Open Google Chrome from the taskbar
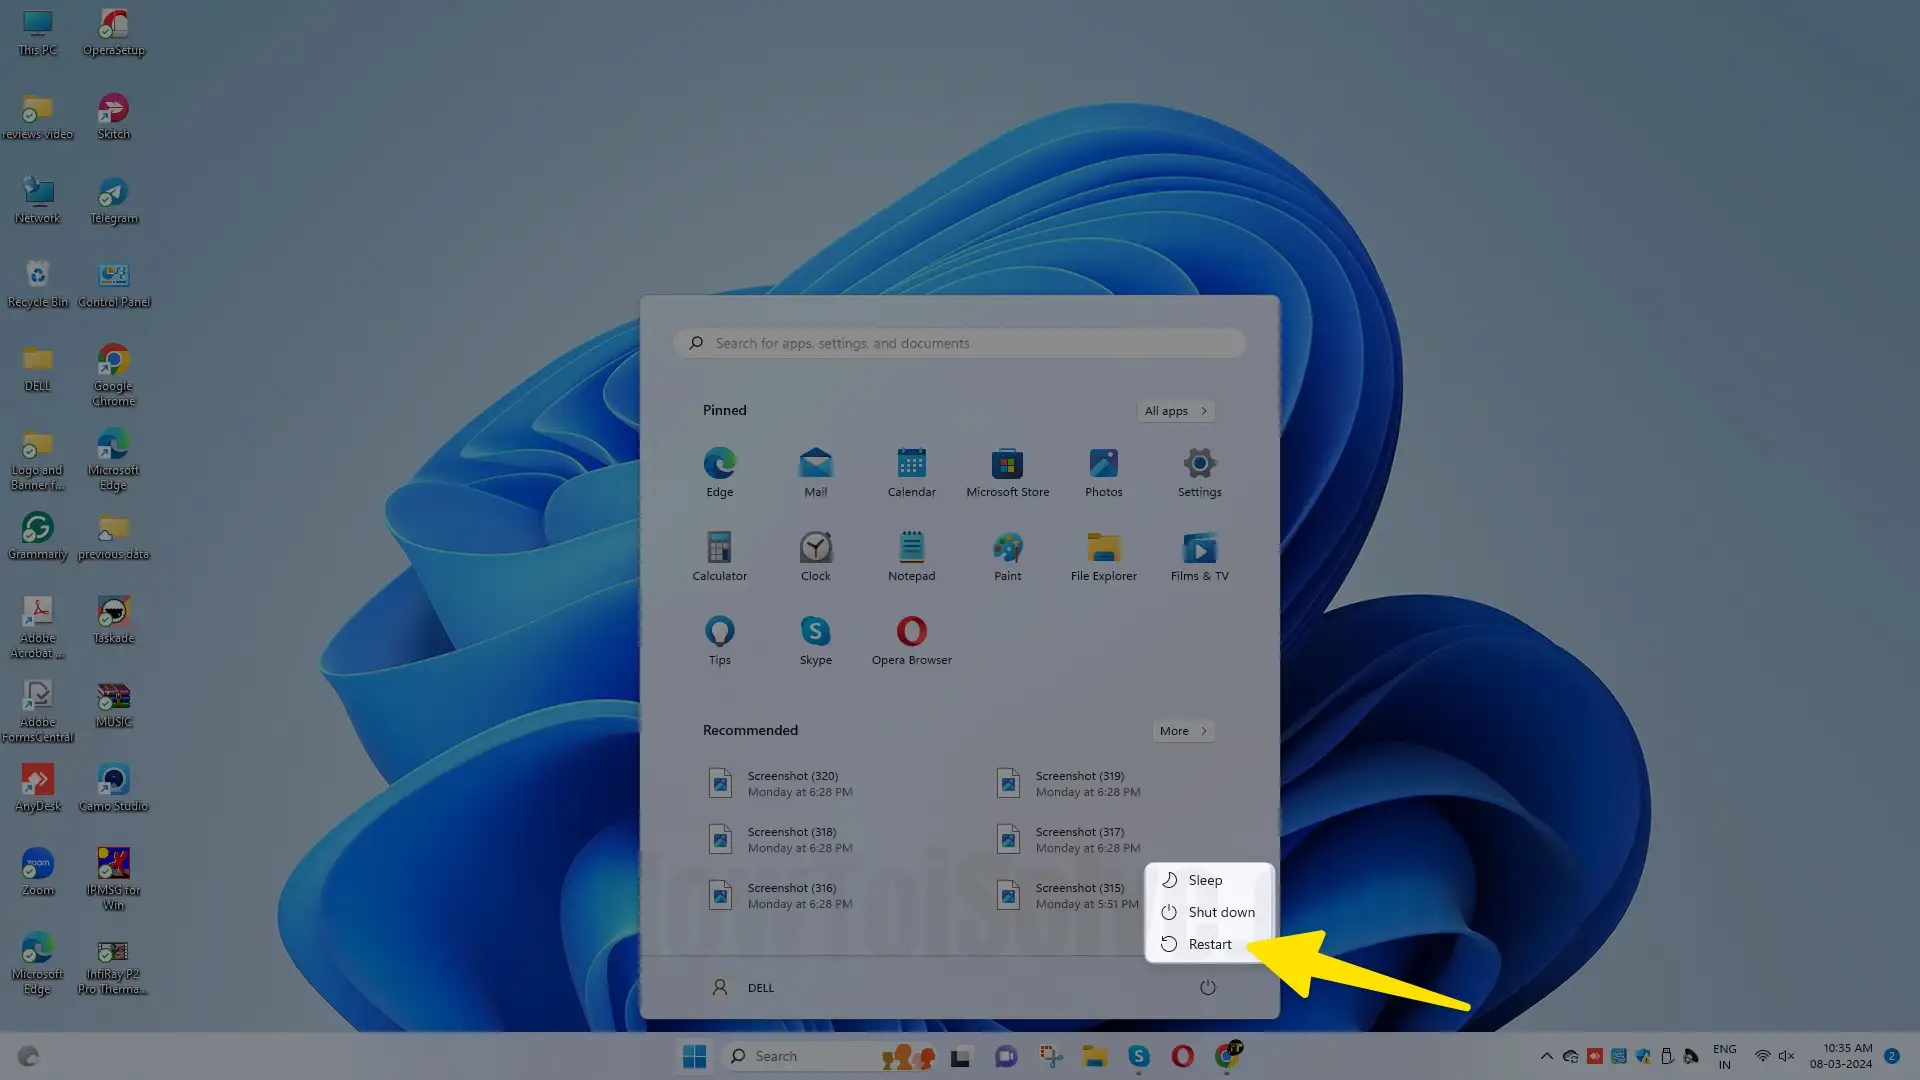The height and width of the screenshot is (1080, 1920). (x=1227, y=1057)
